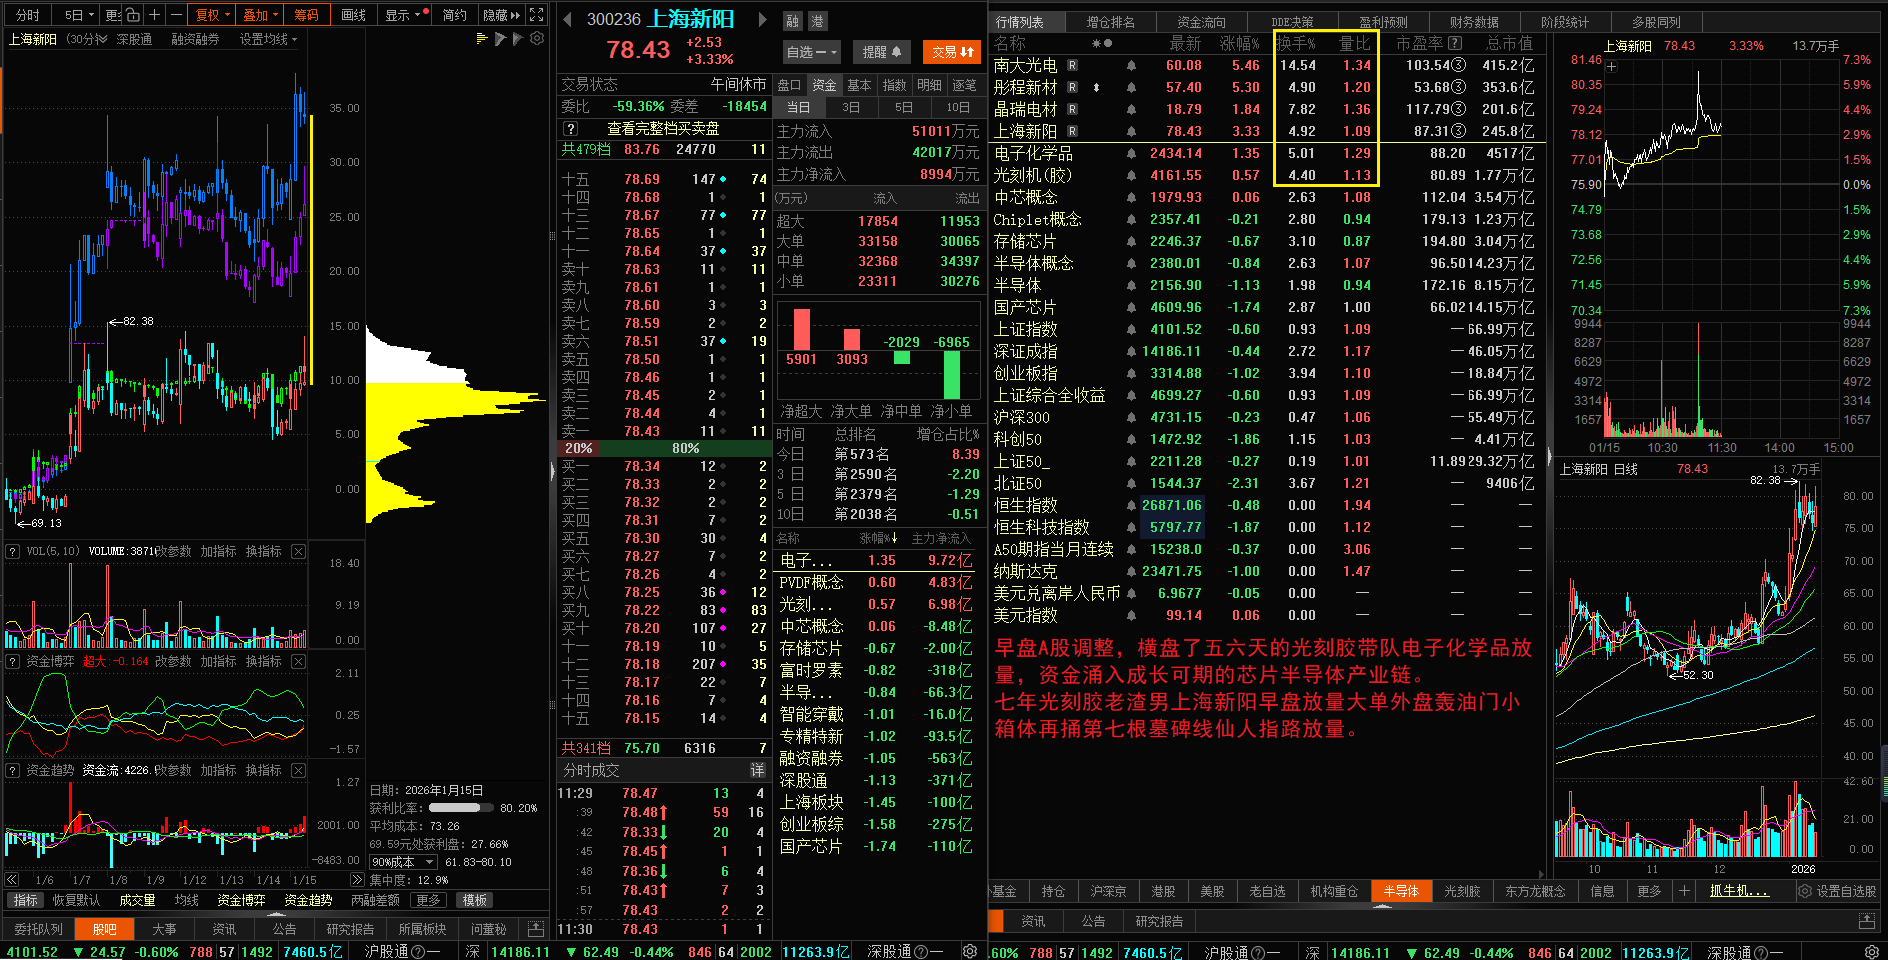Open the 光刻胶 watchlist tab
This screenshot has height=960, width=1888.
[1462, 891]
